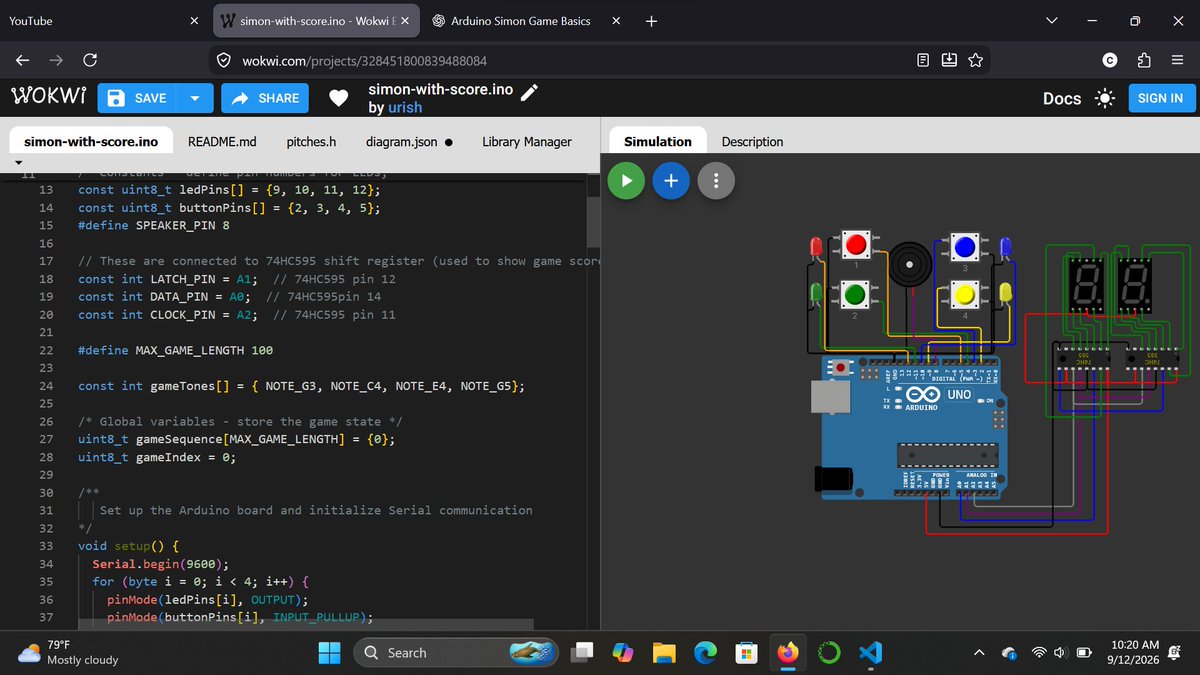The image size is (1200, 675).
Task: Open a new browser tab
Action: 651,20
